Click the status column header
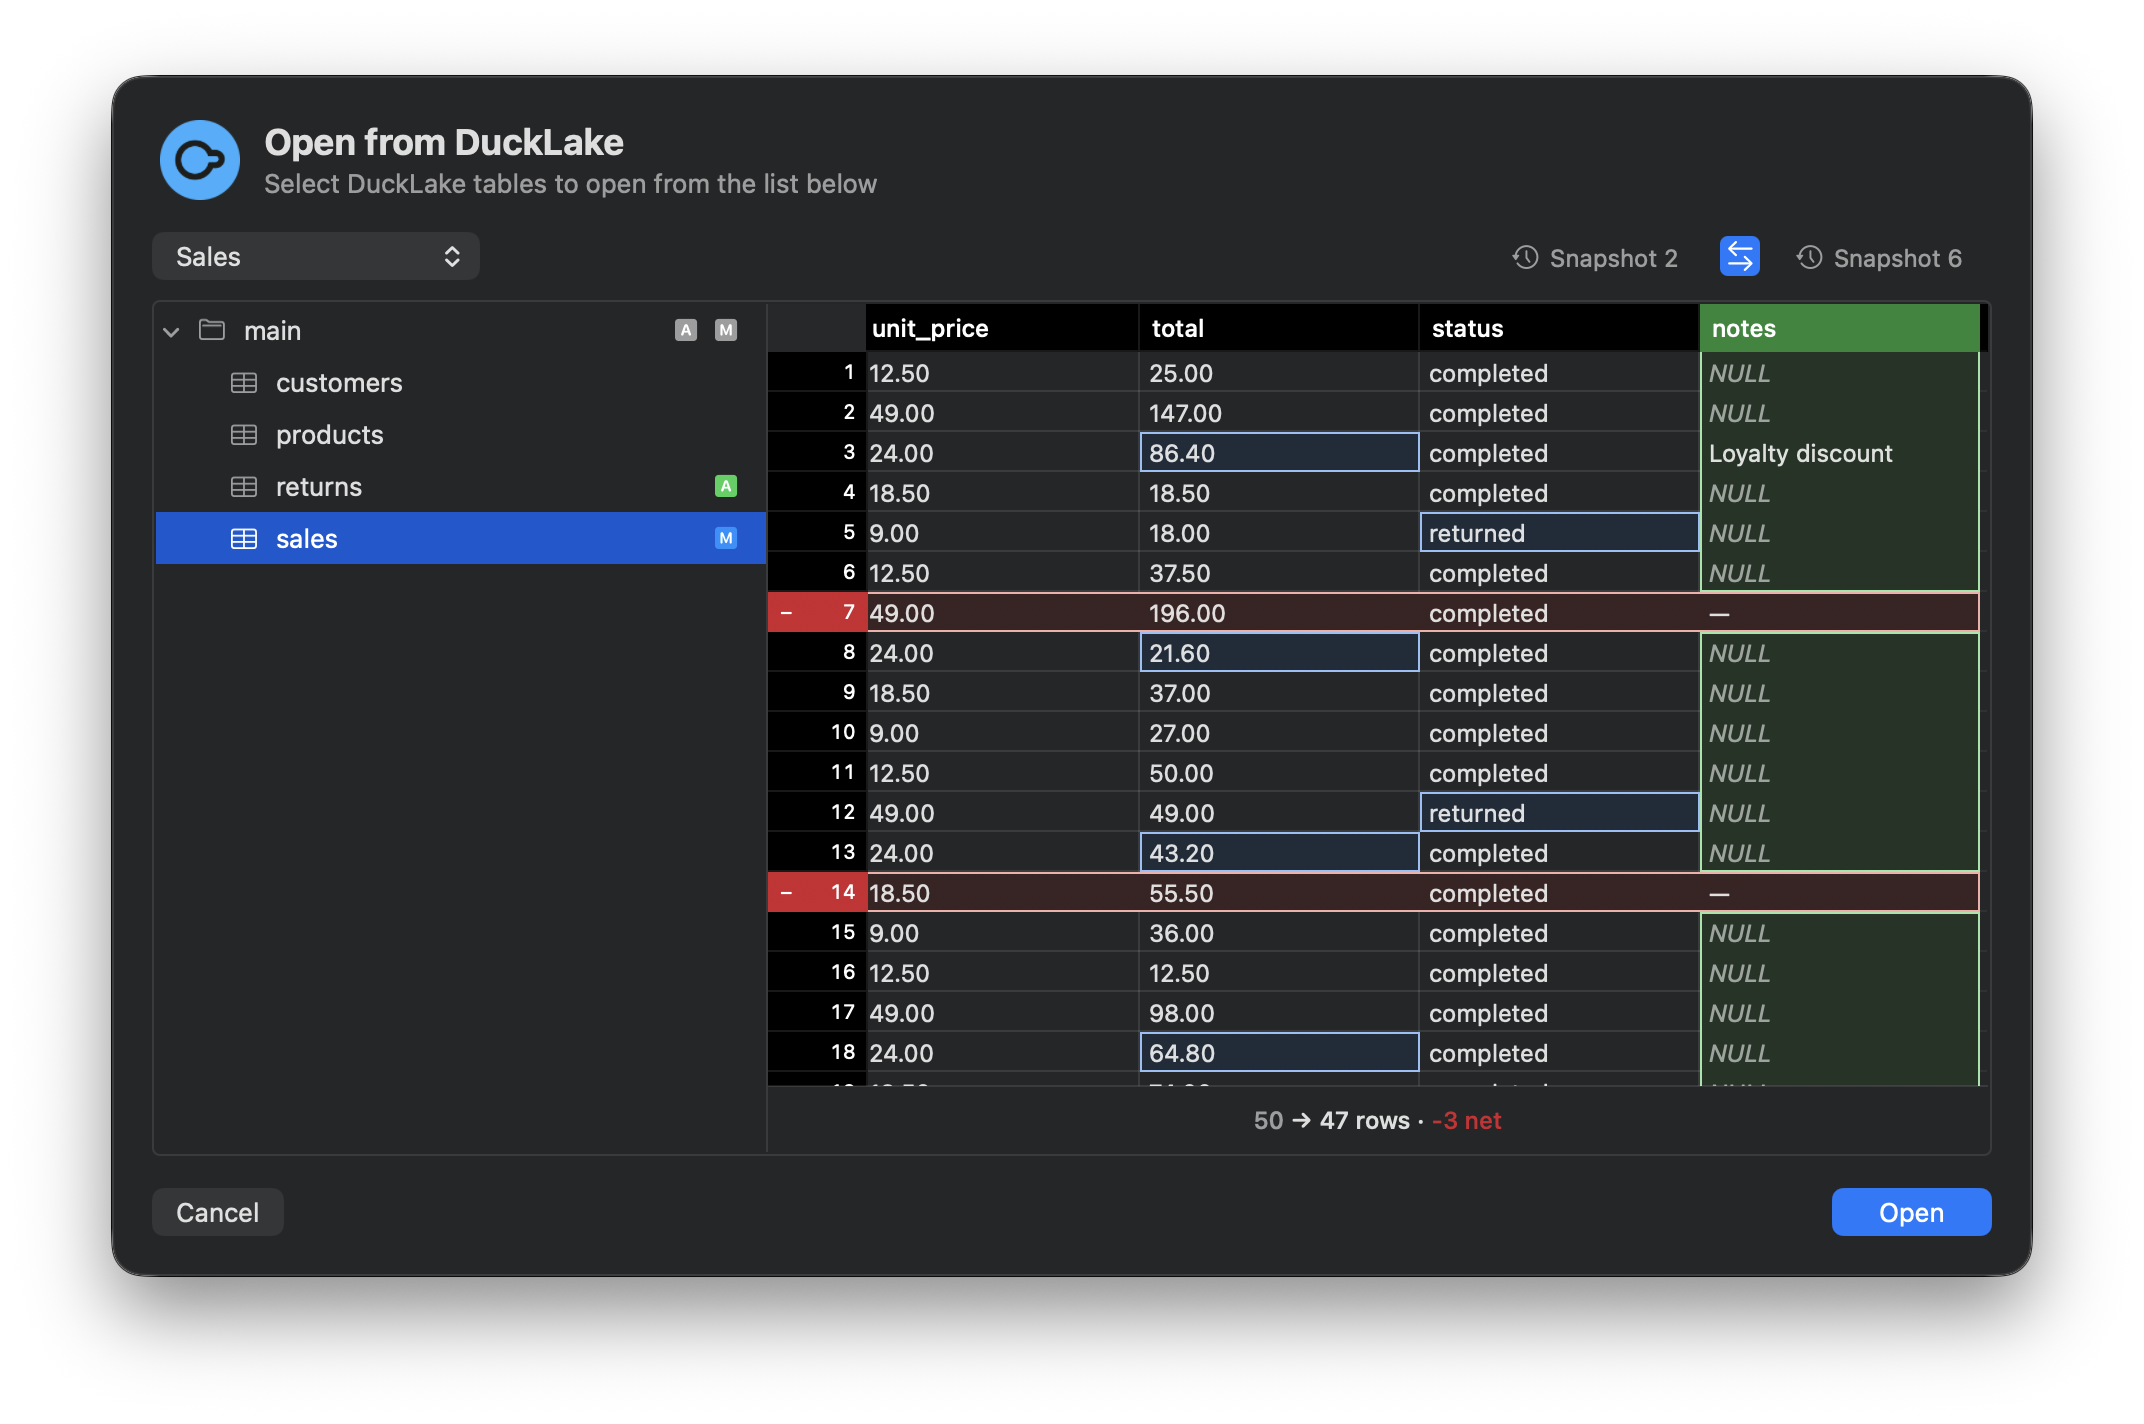This screenshot has width=2144, height=1424. click(1559, 328)
